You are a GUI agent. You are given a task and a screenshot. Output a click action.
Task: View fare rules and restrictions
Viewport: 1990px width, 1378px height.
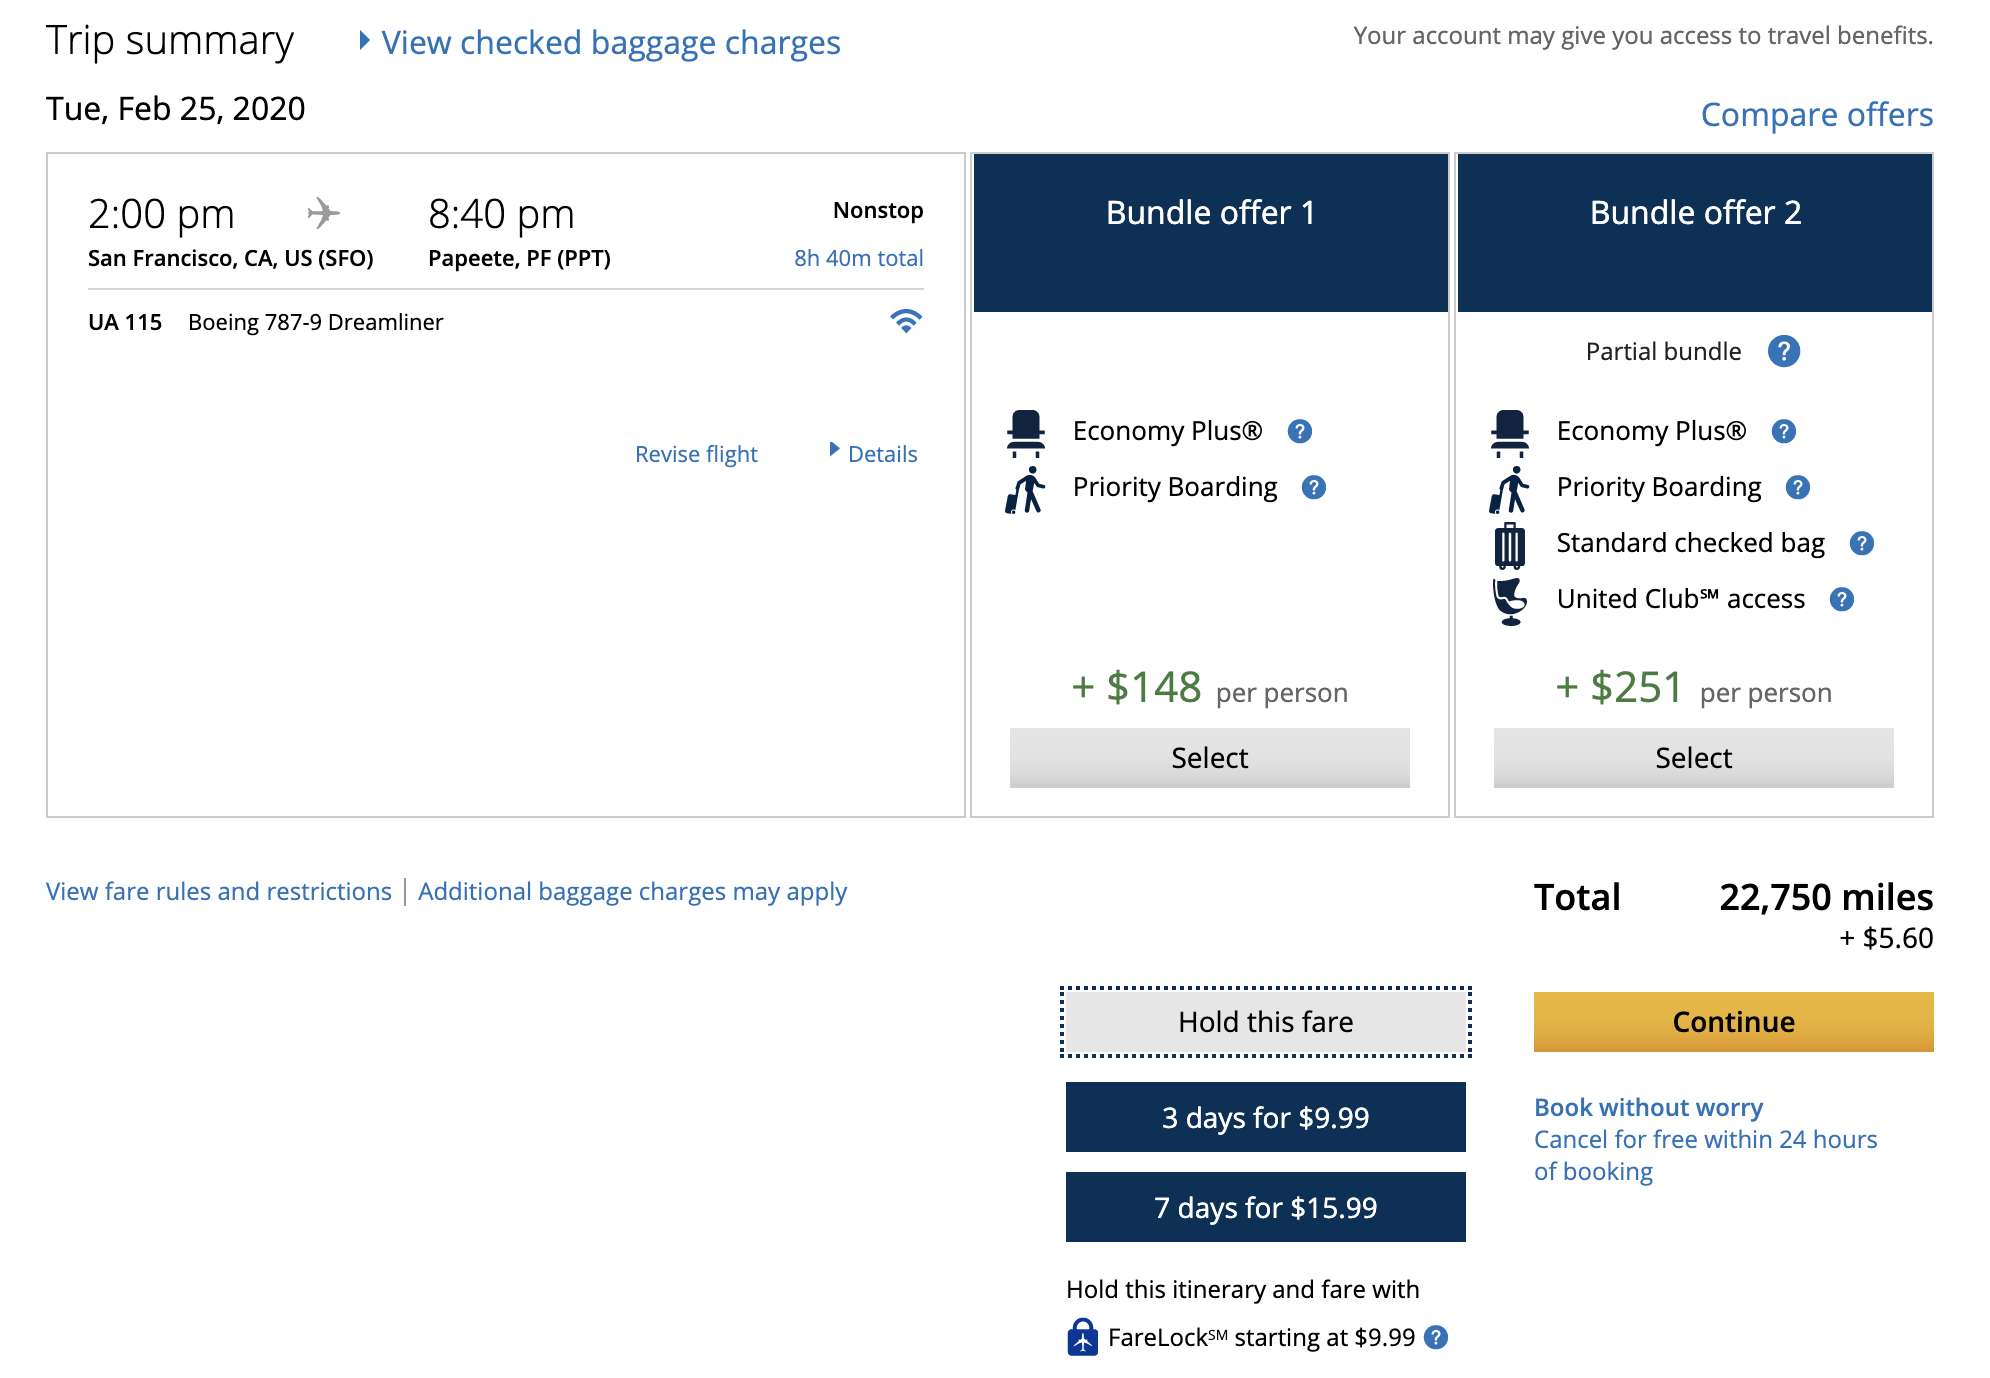219,891
